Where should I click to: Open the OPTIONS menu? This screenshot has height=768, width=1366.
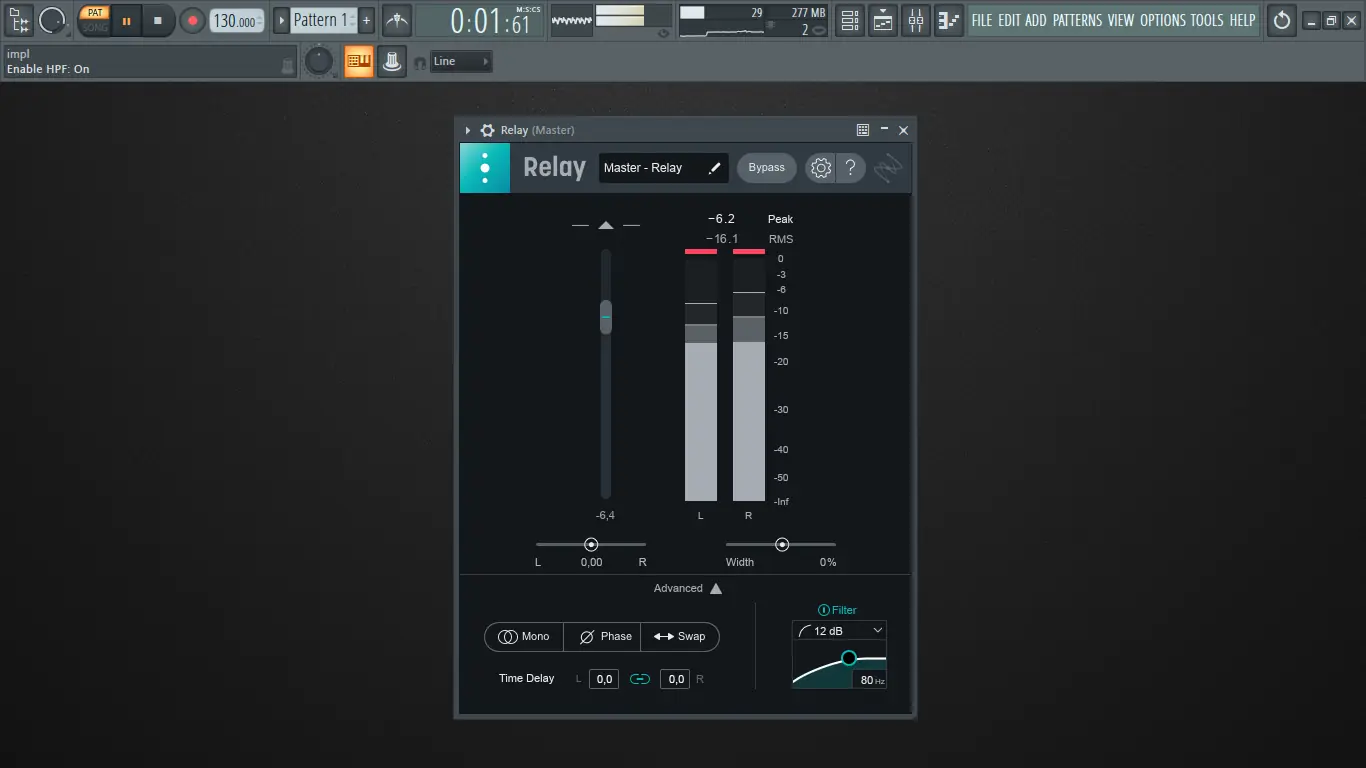pyautogui.click(x=1163, y=20)
